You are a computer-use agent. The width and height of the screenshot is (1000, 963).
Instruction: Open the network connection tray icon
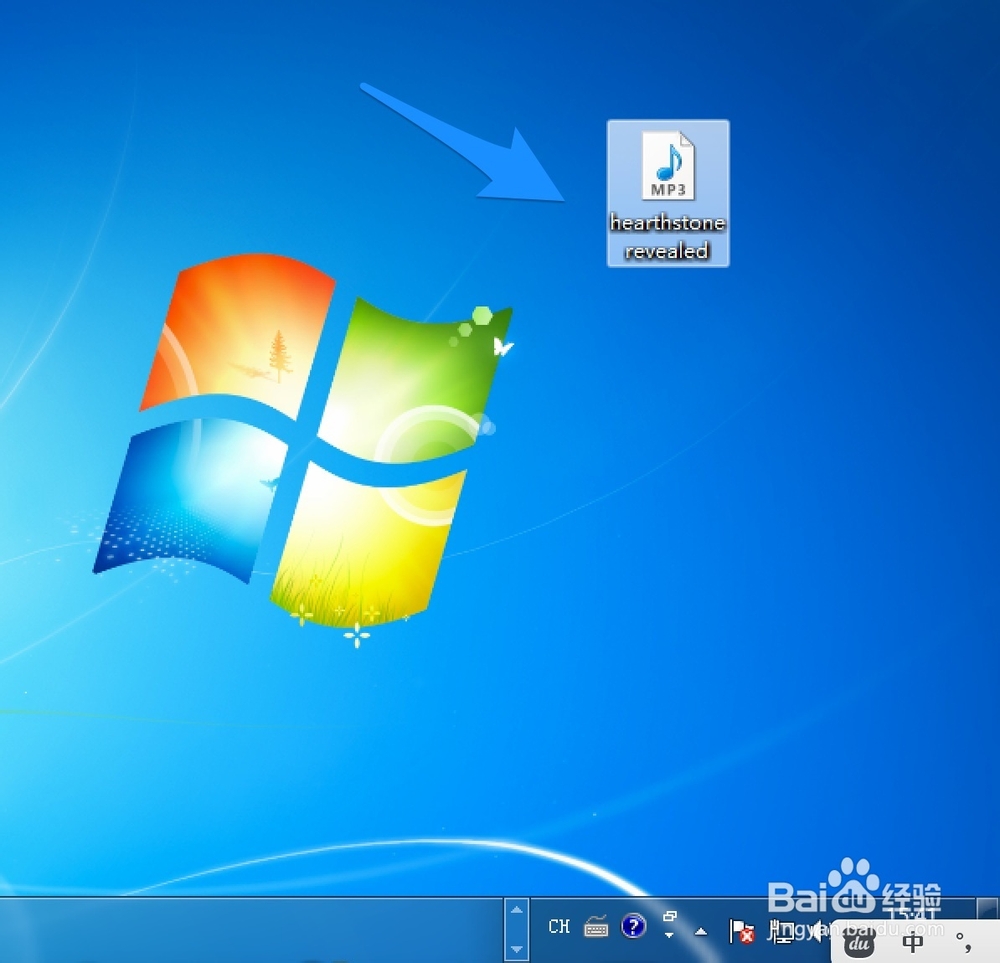pyautogui.click(x=781, y=931)
